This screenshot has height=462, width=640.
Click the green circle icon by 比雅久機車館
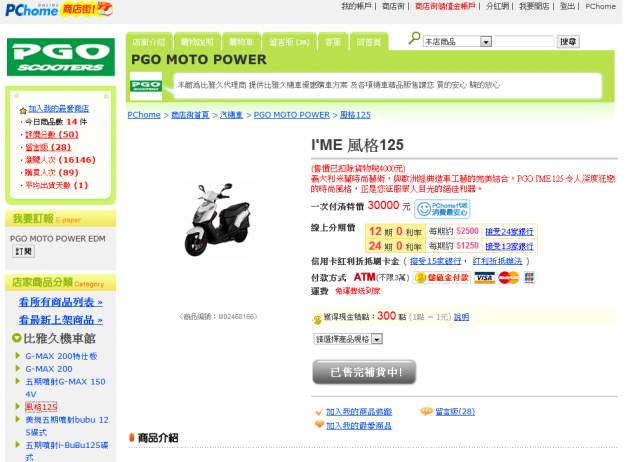pos(17,338)
